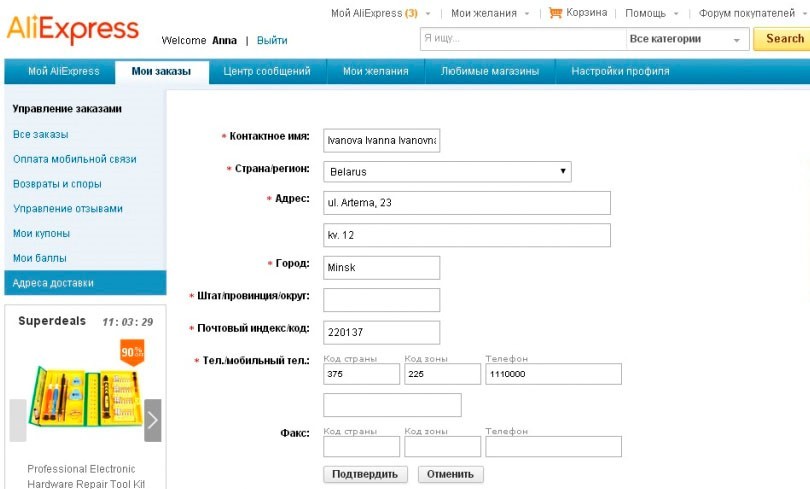Image resolution: width=810 pixels, height=489 pixels.
Task: Open the Центр сообщений tab
Action: (267, 71)
